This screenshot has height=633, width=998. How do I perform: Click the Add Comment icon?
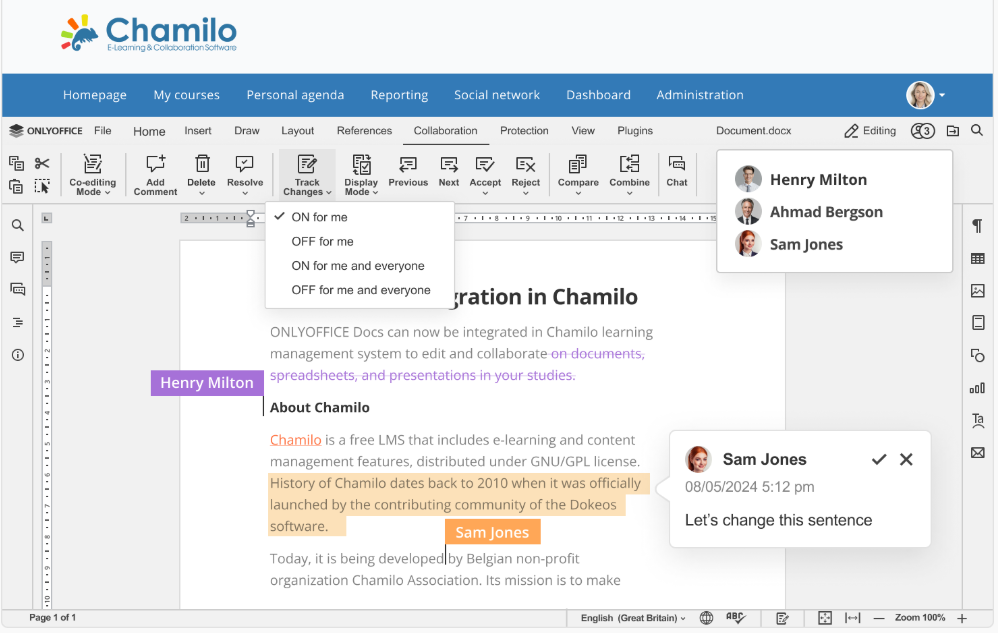[x=155, y=164]
